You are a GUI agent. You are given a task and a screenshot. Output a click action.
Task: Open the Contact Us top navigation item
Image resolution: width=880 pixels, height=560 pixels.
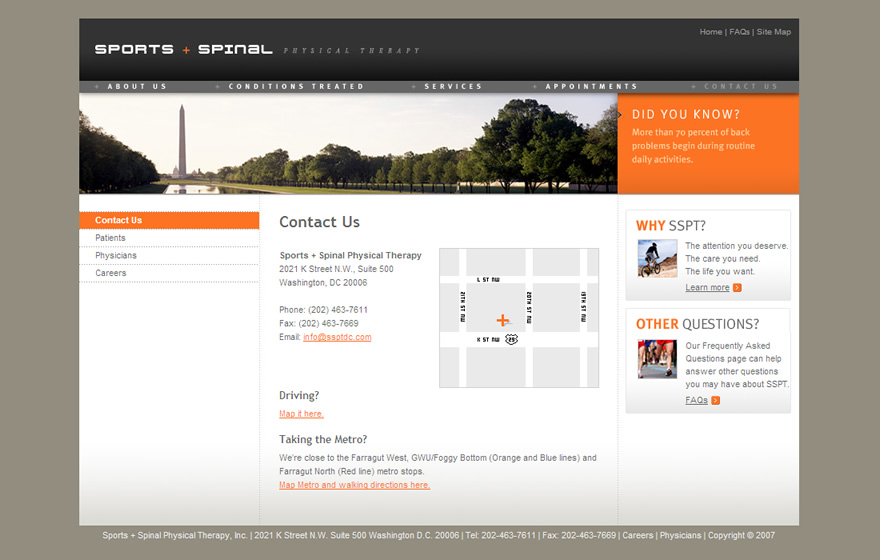(741, 86)
